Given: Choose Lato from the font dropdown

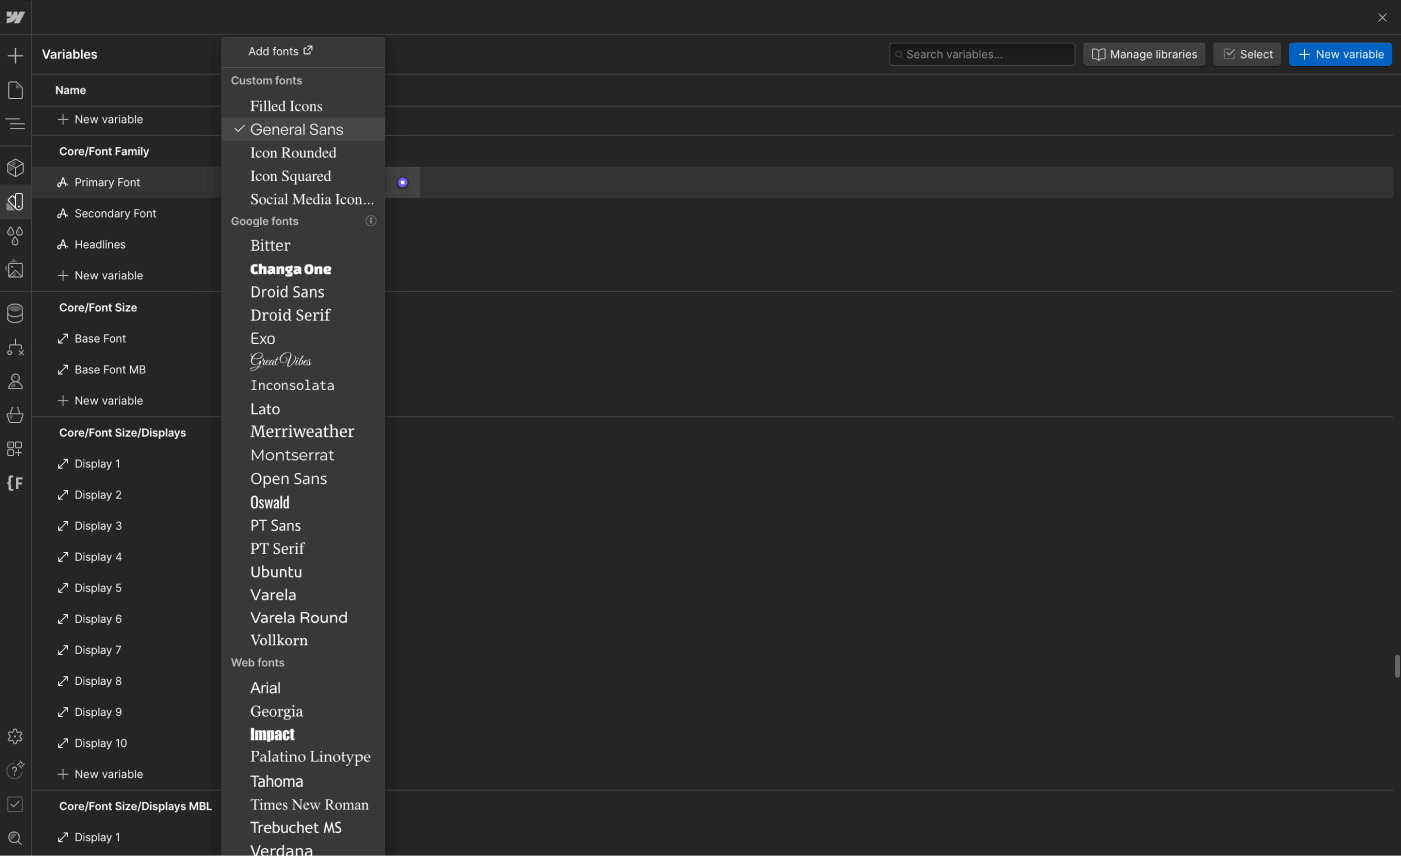Looking at the screenshot, I should click(x=265, y=409).
